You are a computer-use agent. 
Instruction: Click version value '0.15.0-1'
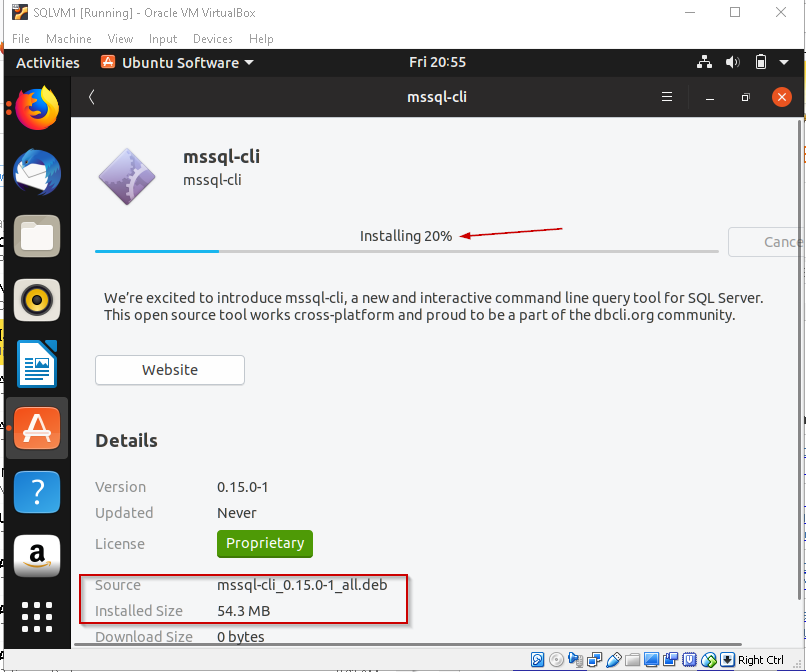[x=242, y=487]
